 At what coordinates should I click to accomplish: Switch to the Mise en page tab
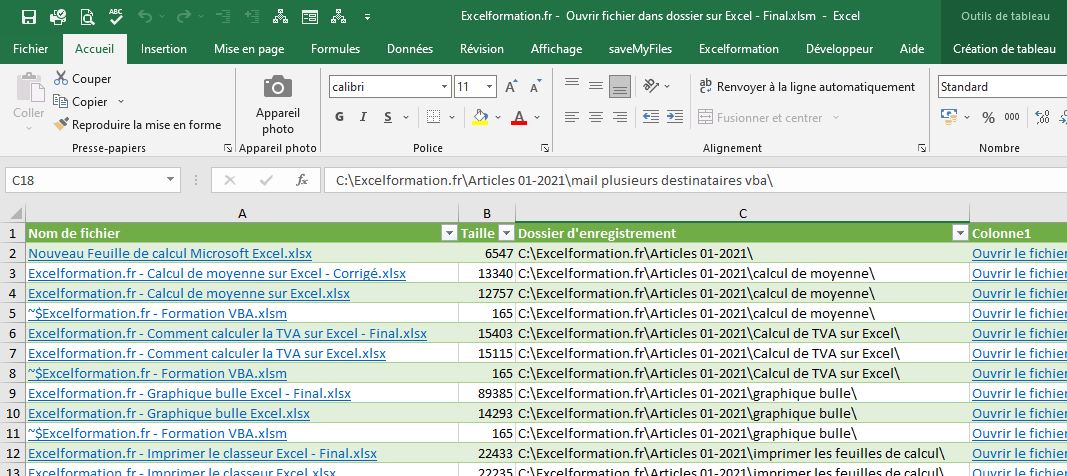249,49
